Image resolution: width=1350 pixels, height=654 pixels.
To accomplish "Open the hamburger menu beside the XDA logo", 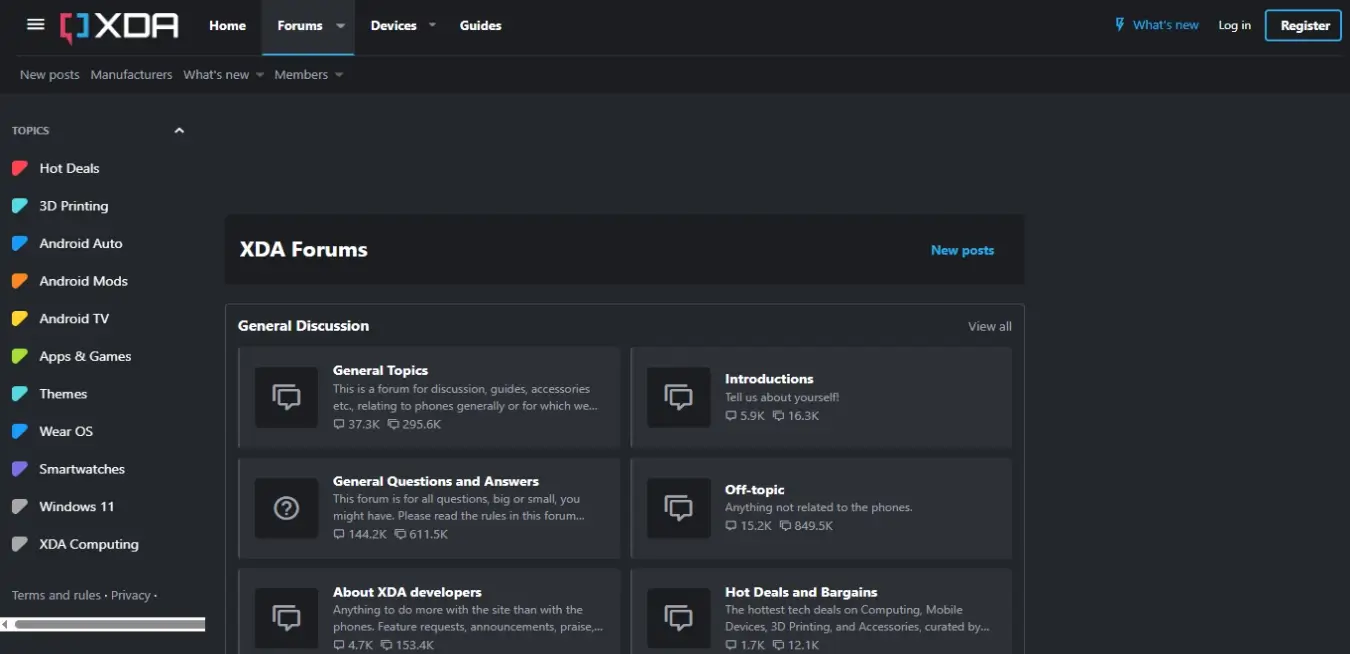I will (x=36, y=25).
